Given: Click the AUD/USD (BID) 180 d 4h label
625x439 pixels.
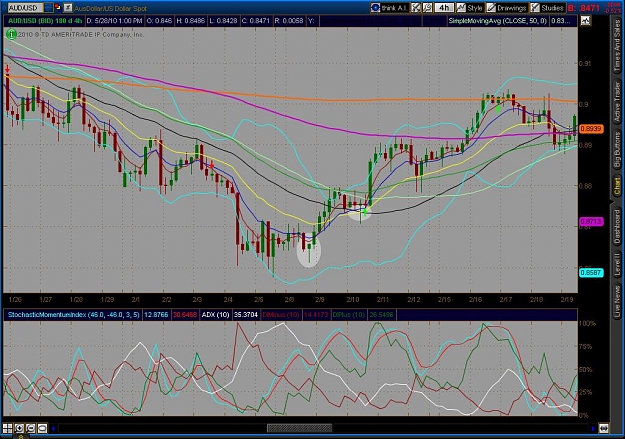Looking at the screenshot, I should click(x=44, y=21).
